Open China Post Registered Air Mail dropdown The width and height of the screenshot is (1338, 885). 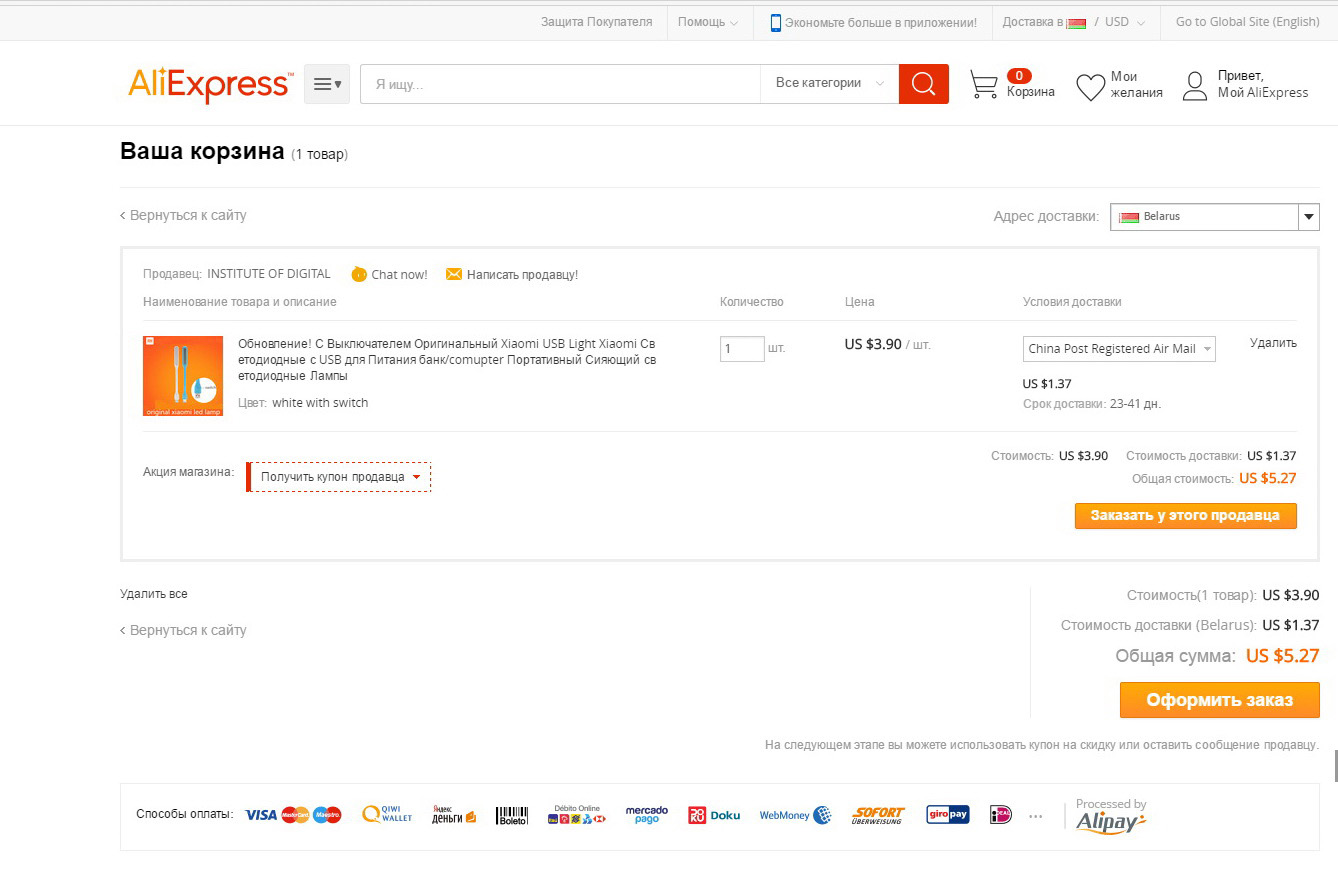[x=1119, y=349]
